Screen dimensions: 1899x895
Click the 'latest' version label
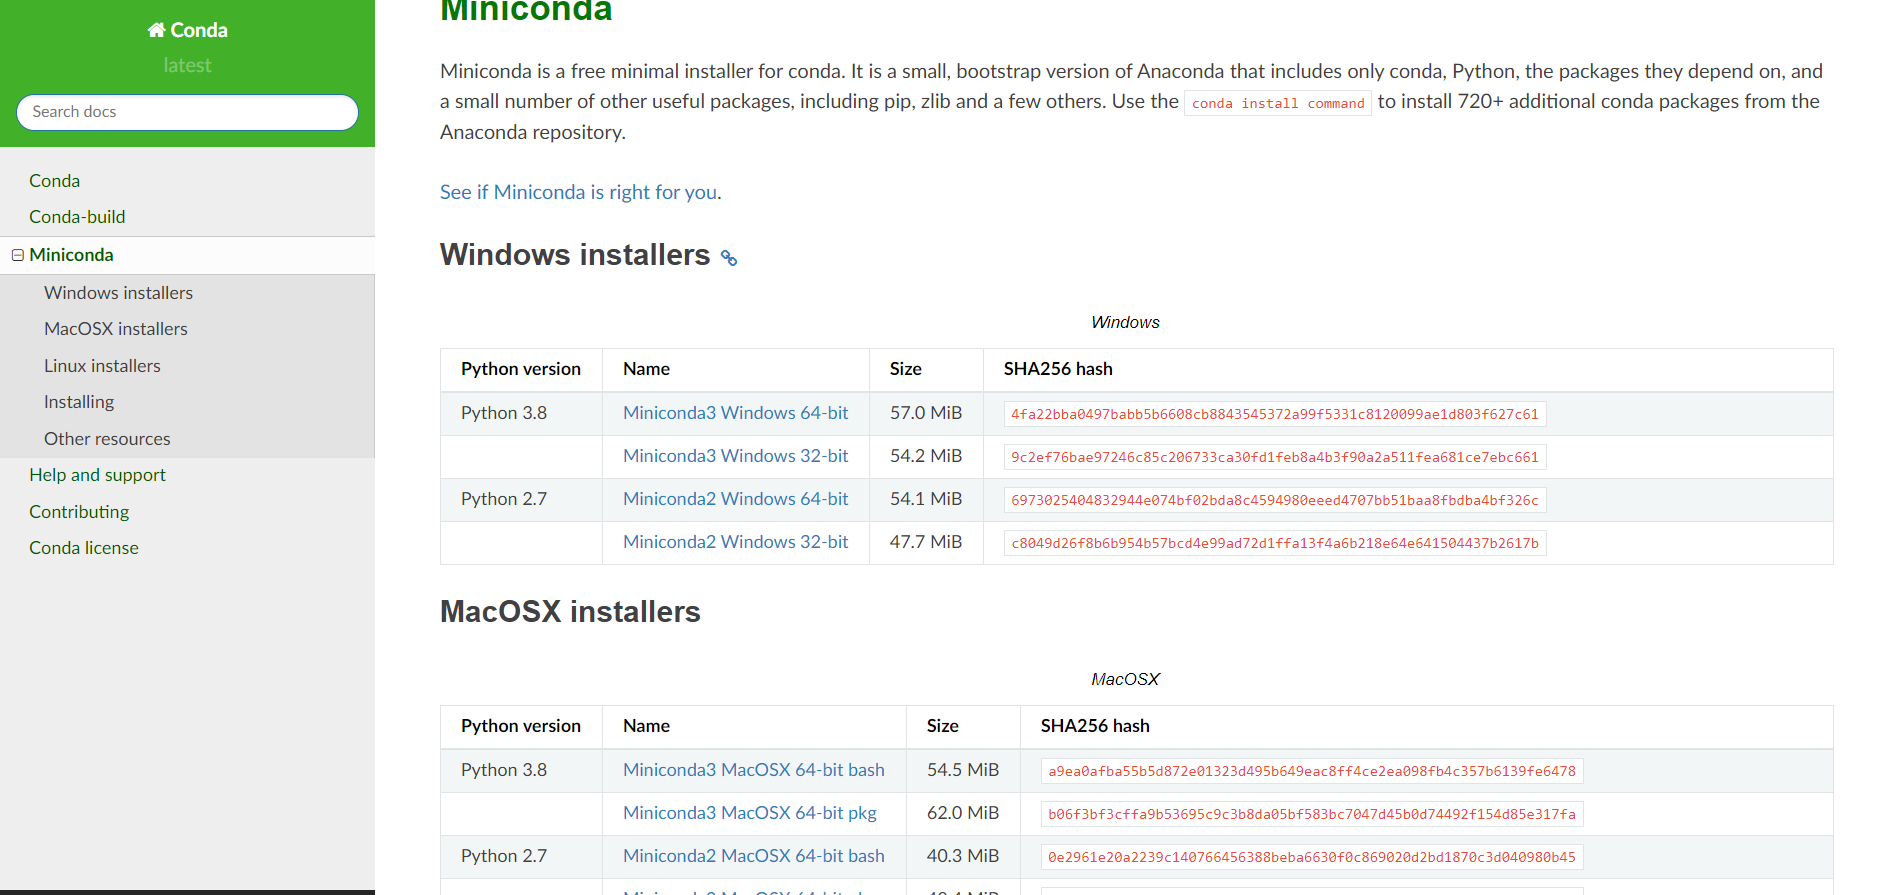coord(187,66)
